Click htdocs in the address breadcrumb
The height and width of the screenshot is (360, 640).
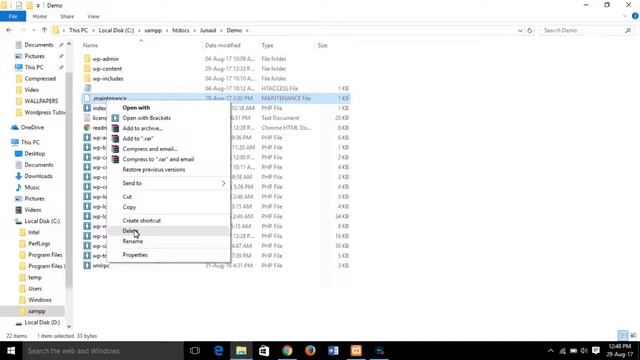pos(181,30)
